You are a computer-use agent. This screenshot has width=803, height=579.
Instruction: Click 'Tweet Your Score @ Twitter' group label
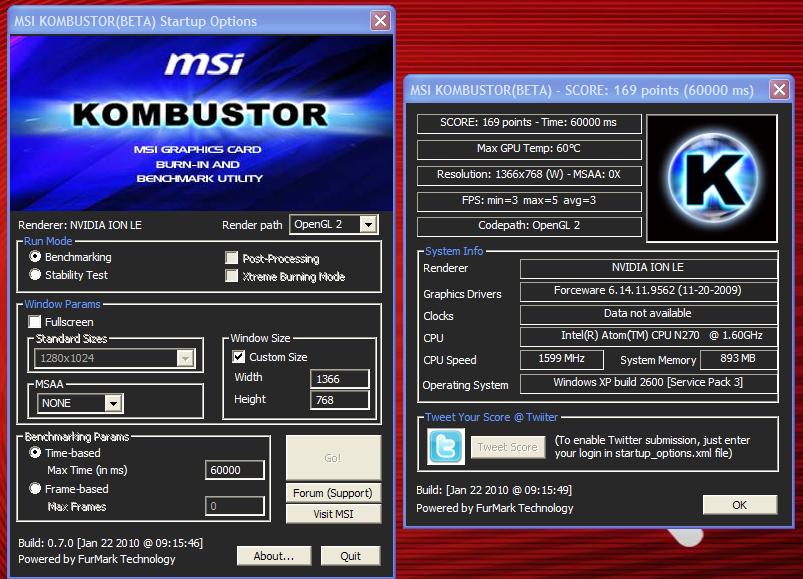tap(491, 417)
